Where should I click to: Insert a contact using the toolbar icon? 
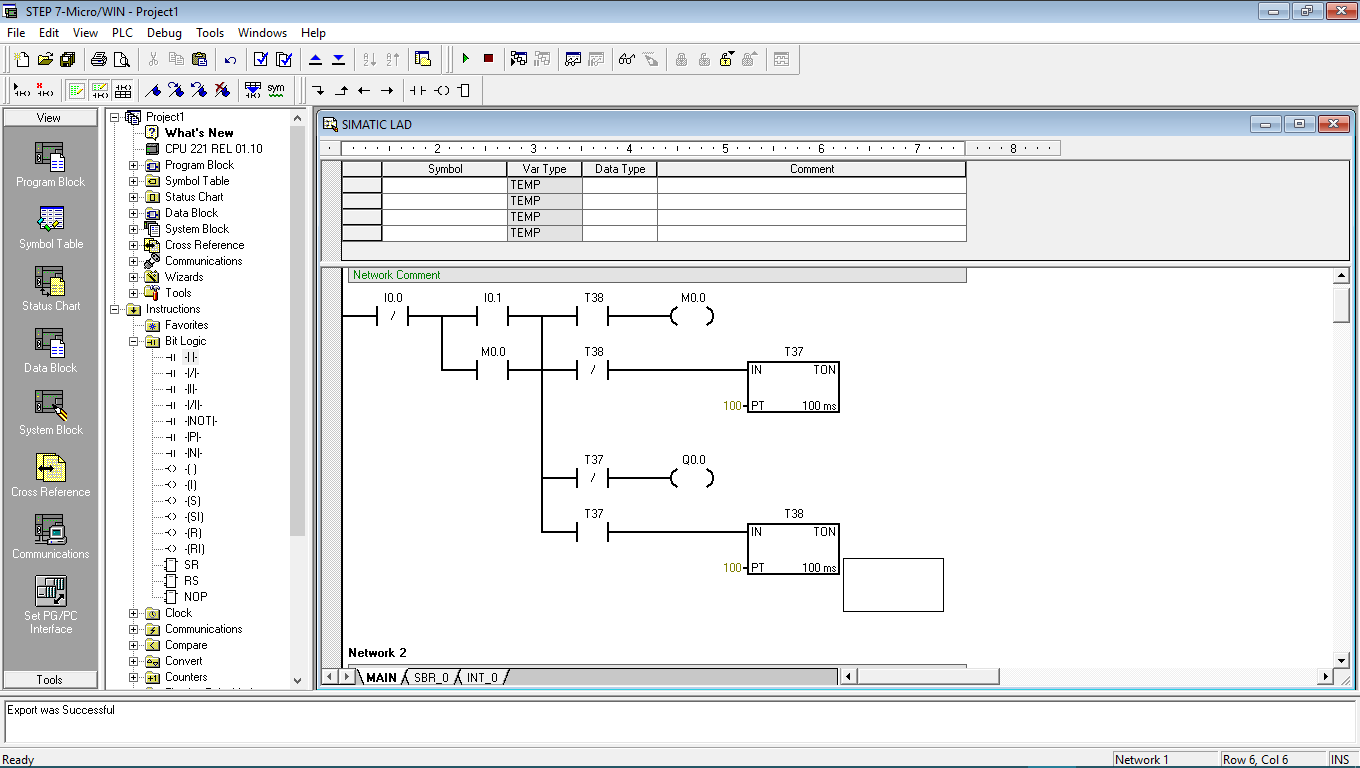(418, 90)
